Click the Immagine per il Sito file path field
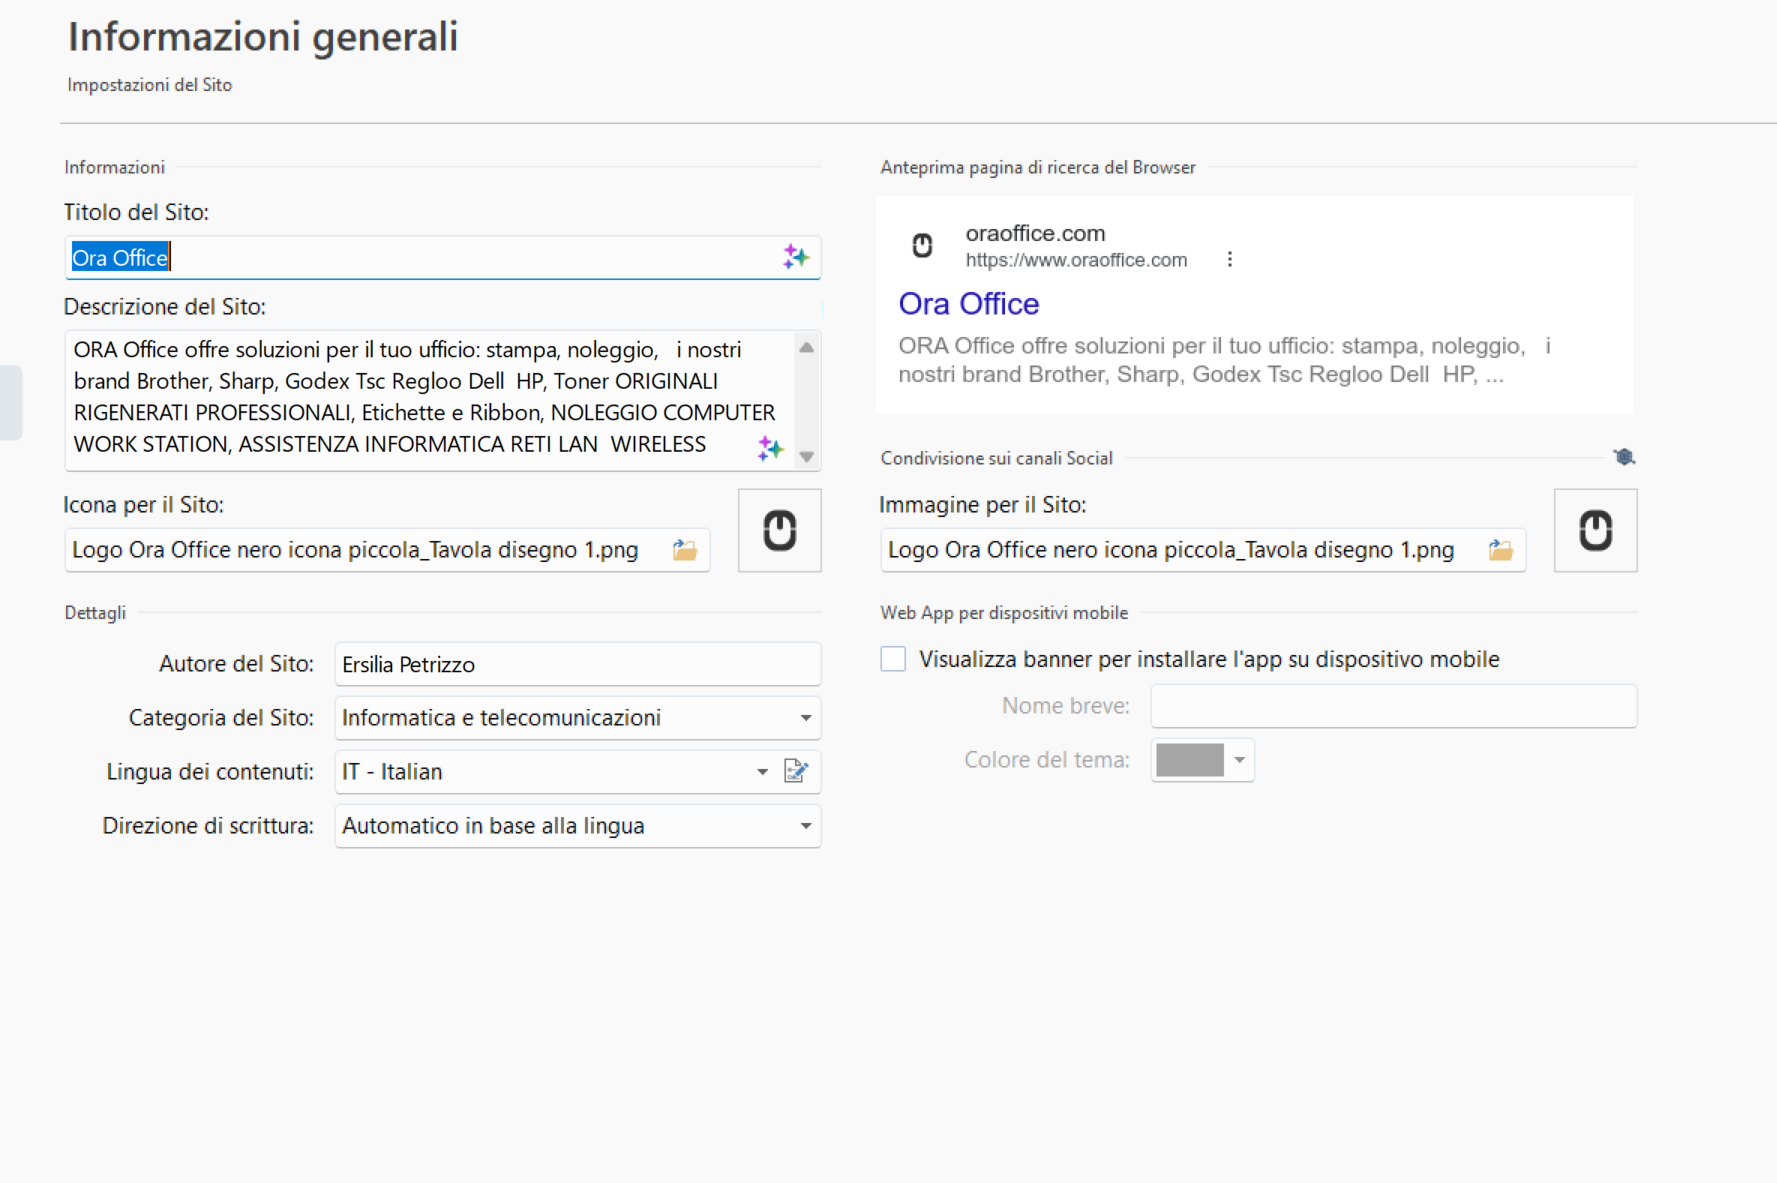The height and width of the screenshot is (1183, 1777). pyautogui.click(x=1203, y=550)
